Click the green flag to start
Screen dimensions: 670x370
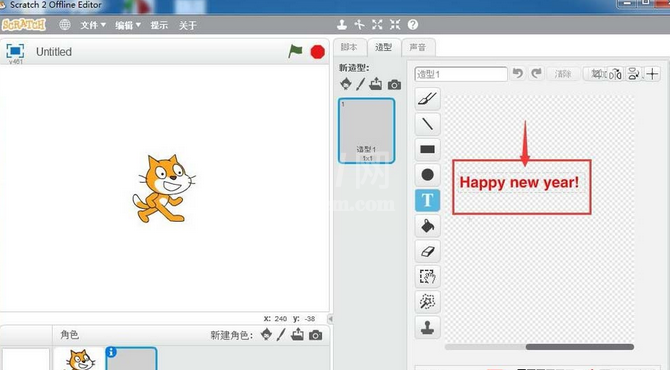(x=295, y=52)
